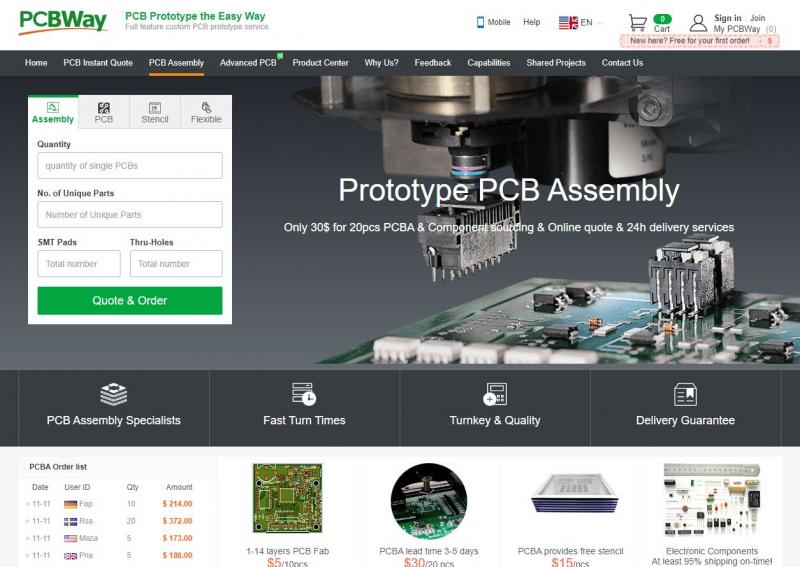
Task: Switch to the Assembly quote tab
Action: click(53, 112)
